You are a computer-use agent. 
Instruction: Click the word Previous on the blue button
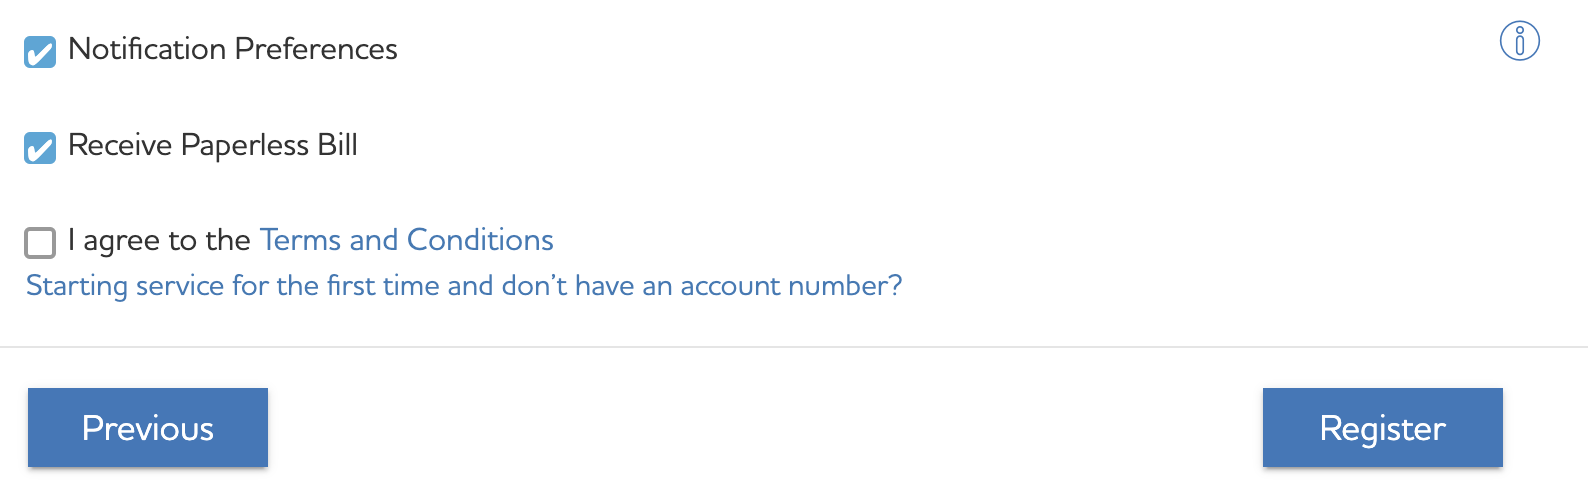[148, 428]
